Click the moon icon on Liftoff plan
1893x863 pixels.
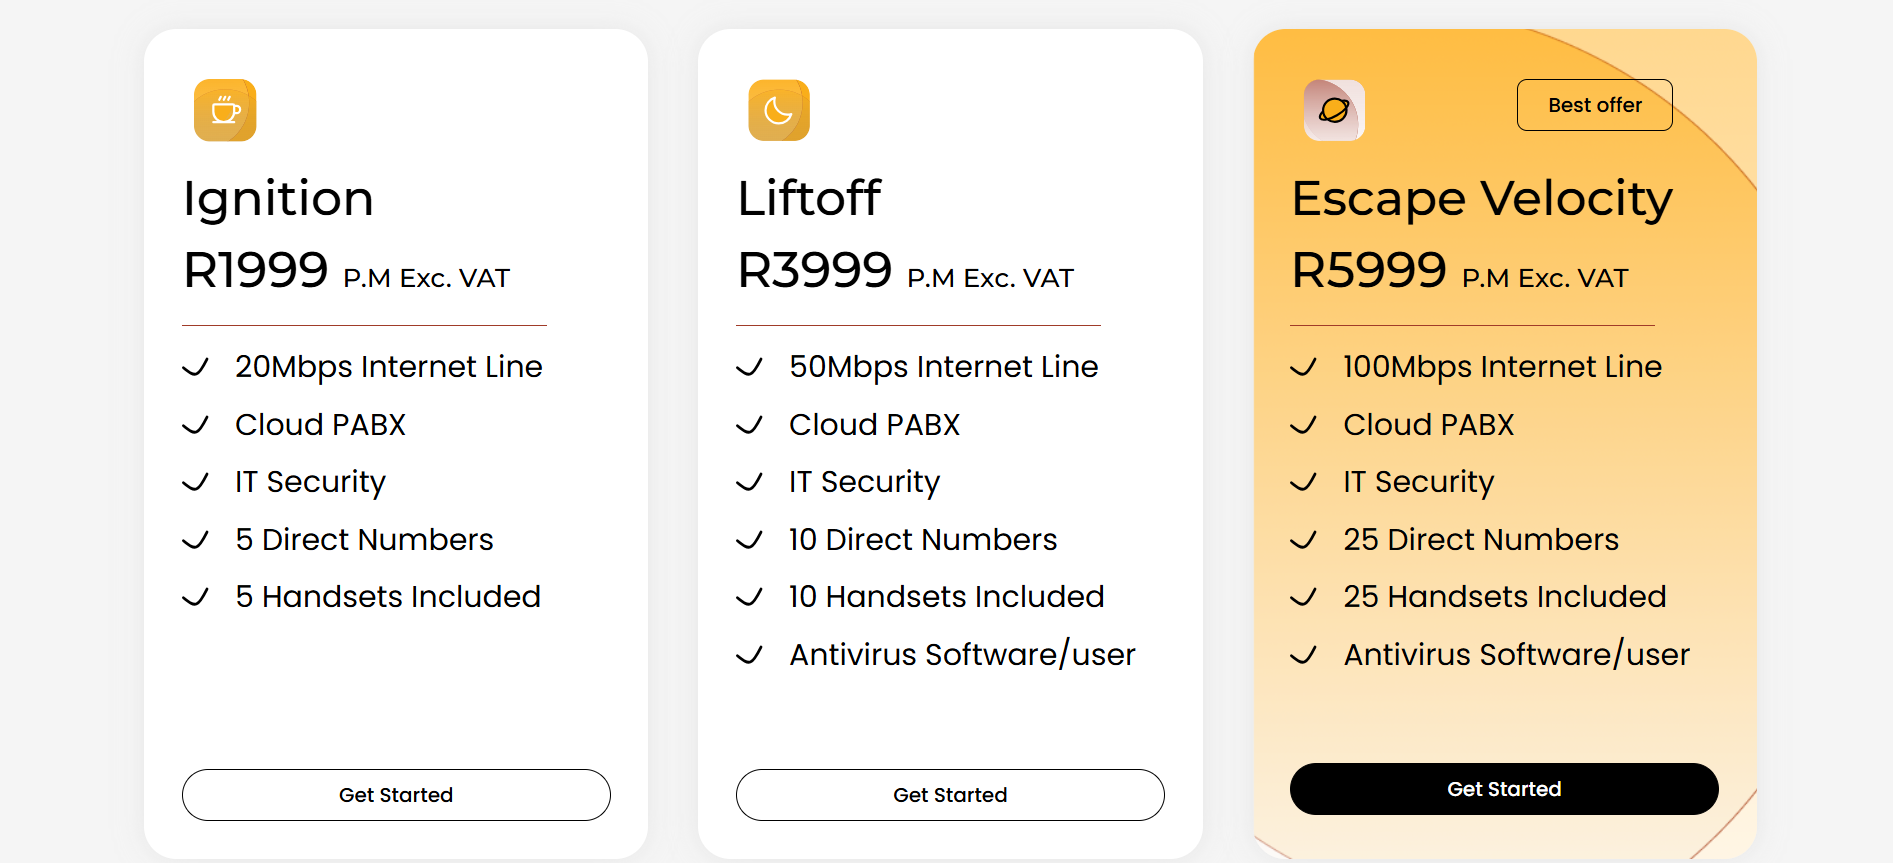point(779,110)
